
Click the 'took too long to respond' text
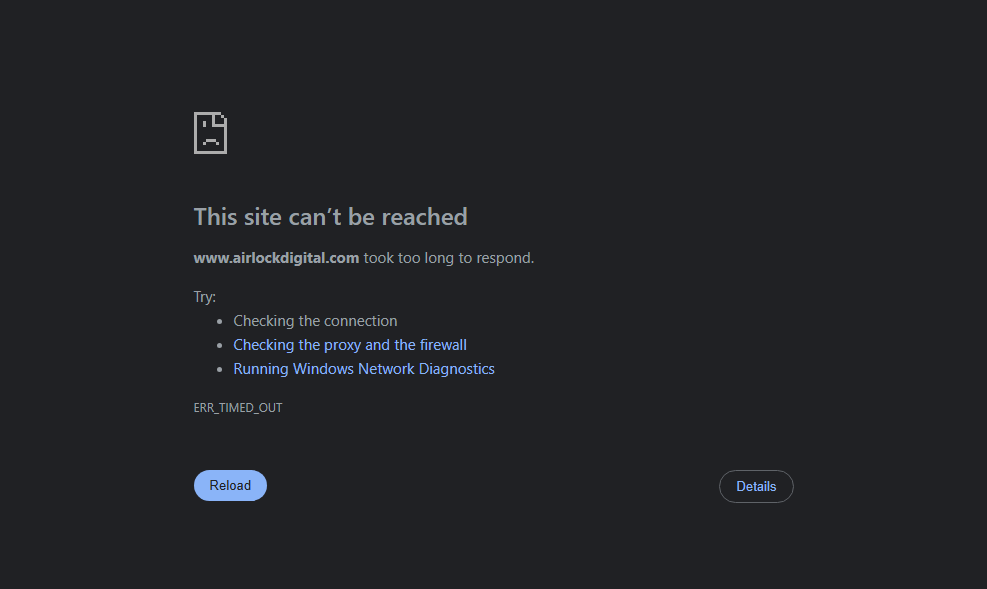coord(449,258)
